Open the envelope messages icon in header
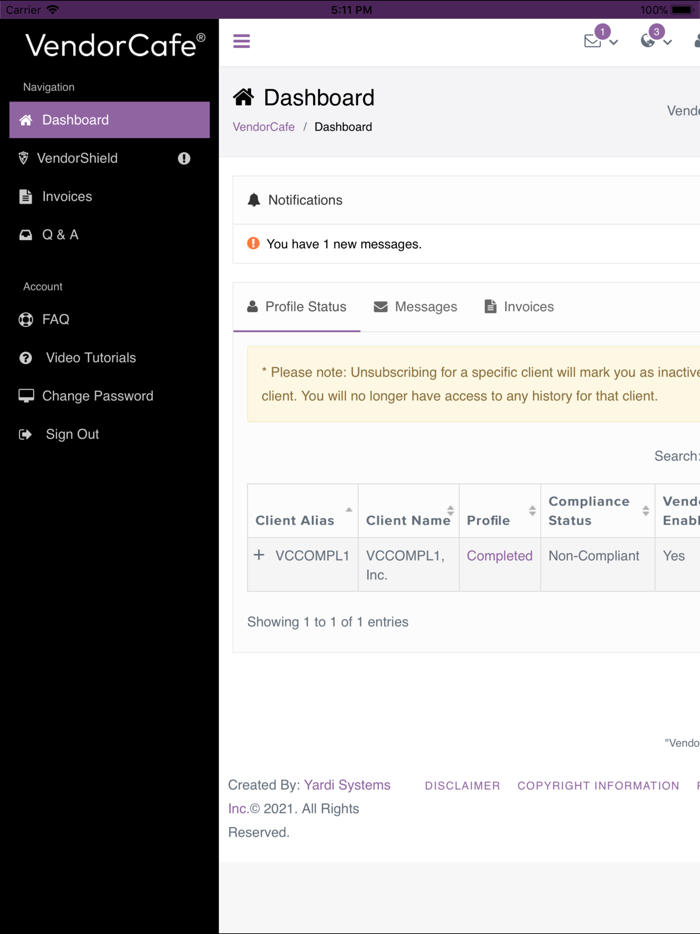The width and height of the screenshot is (700, 934). 592,41
